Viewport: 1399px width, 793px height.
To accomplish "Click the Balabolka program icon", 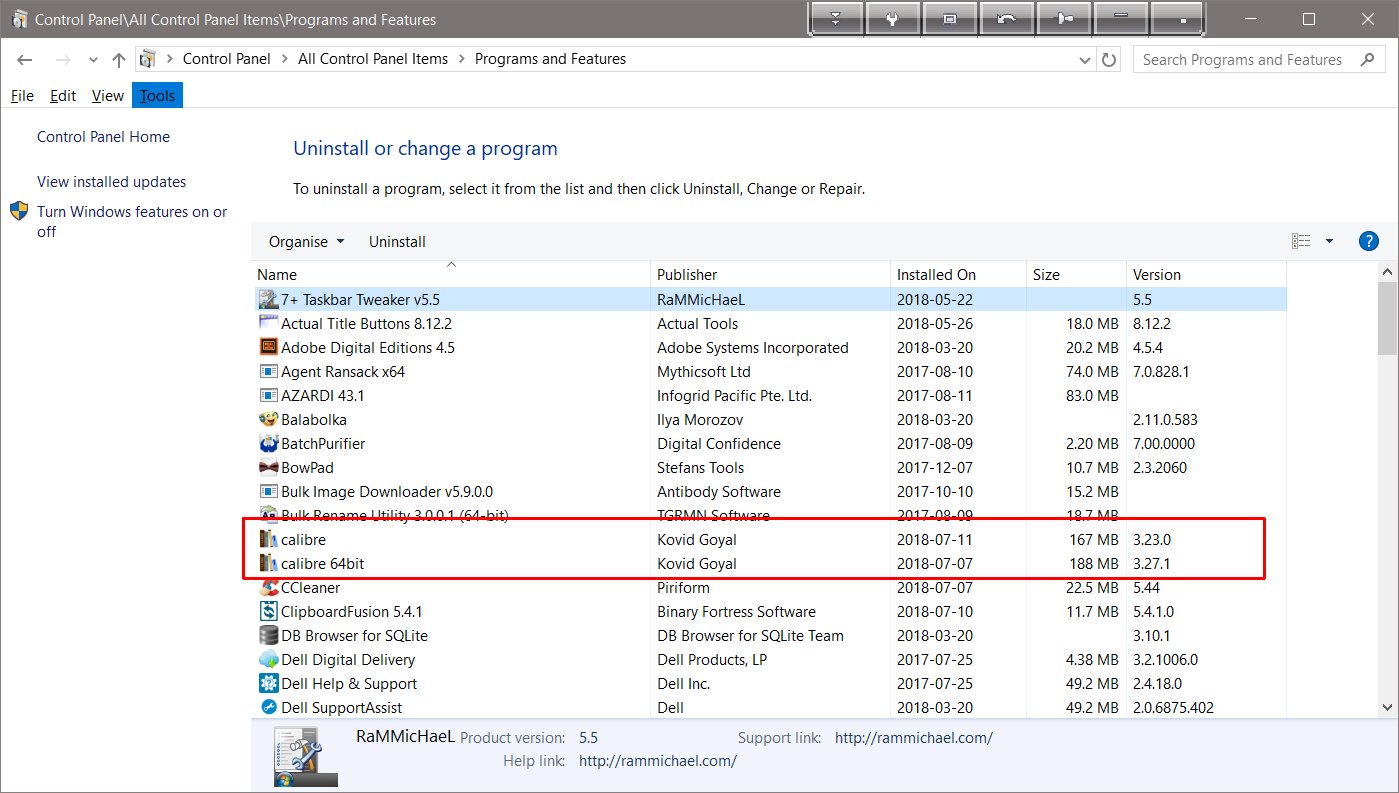I will tap(268, 419).
